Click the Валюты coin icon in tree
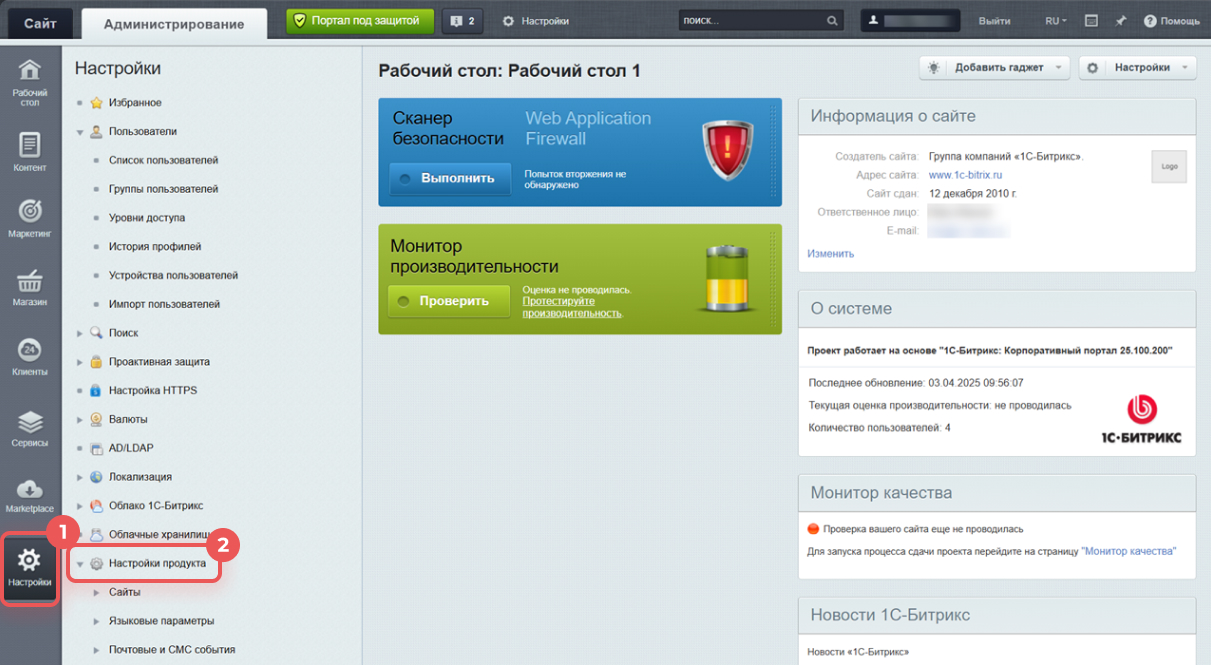The height and width of the screenshot is (665, 1211). tap(97, 419)
